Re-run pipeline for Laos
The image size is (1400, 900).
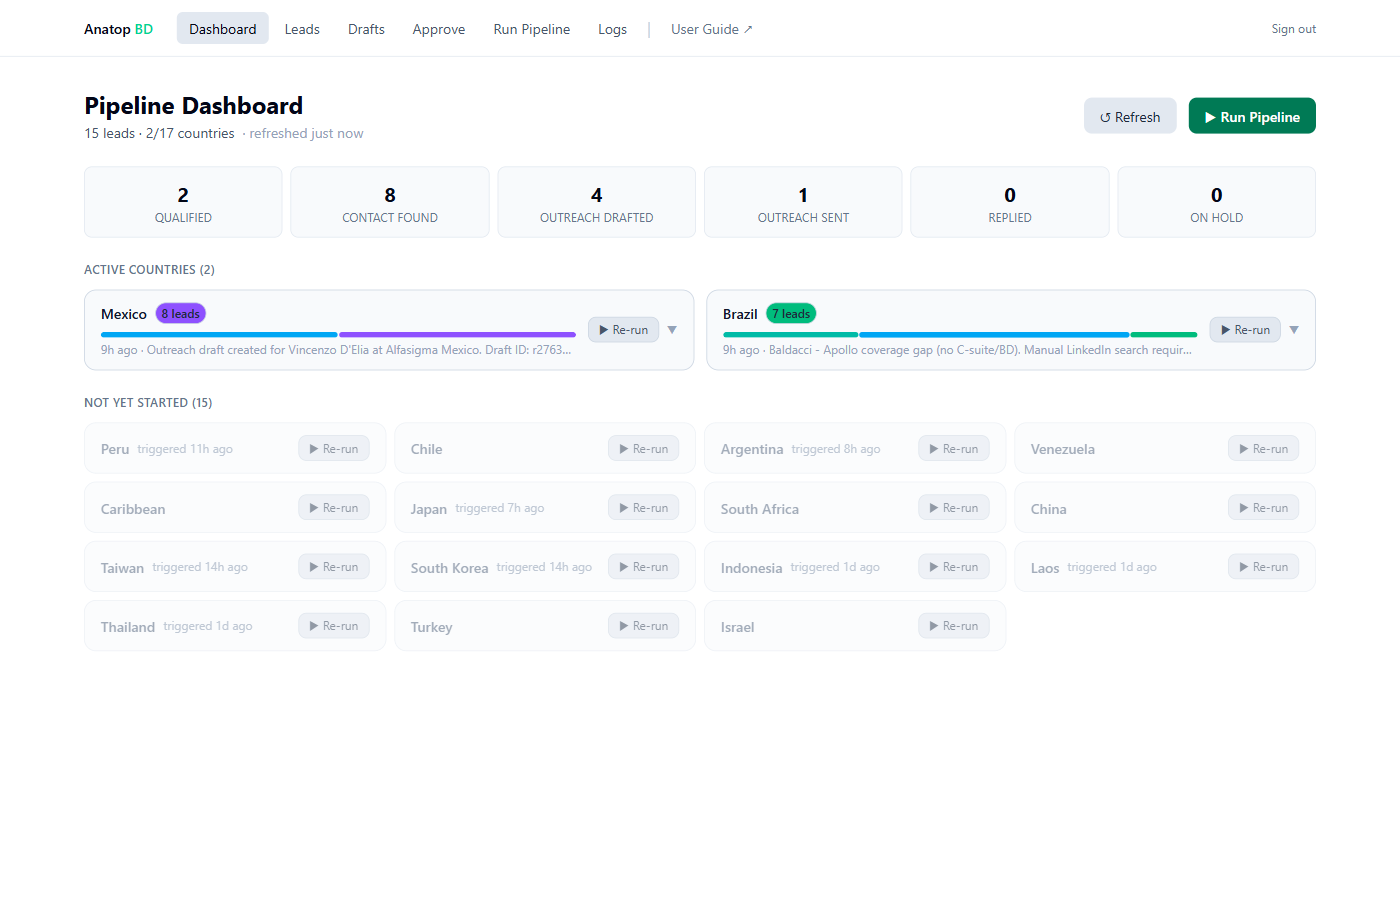pos(1264,567)
